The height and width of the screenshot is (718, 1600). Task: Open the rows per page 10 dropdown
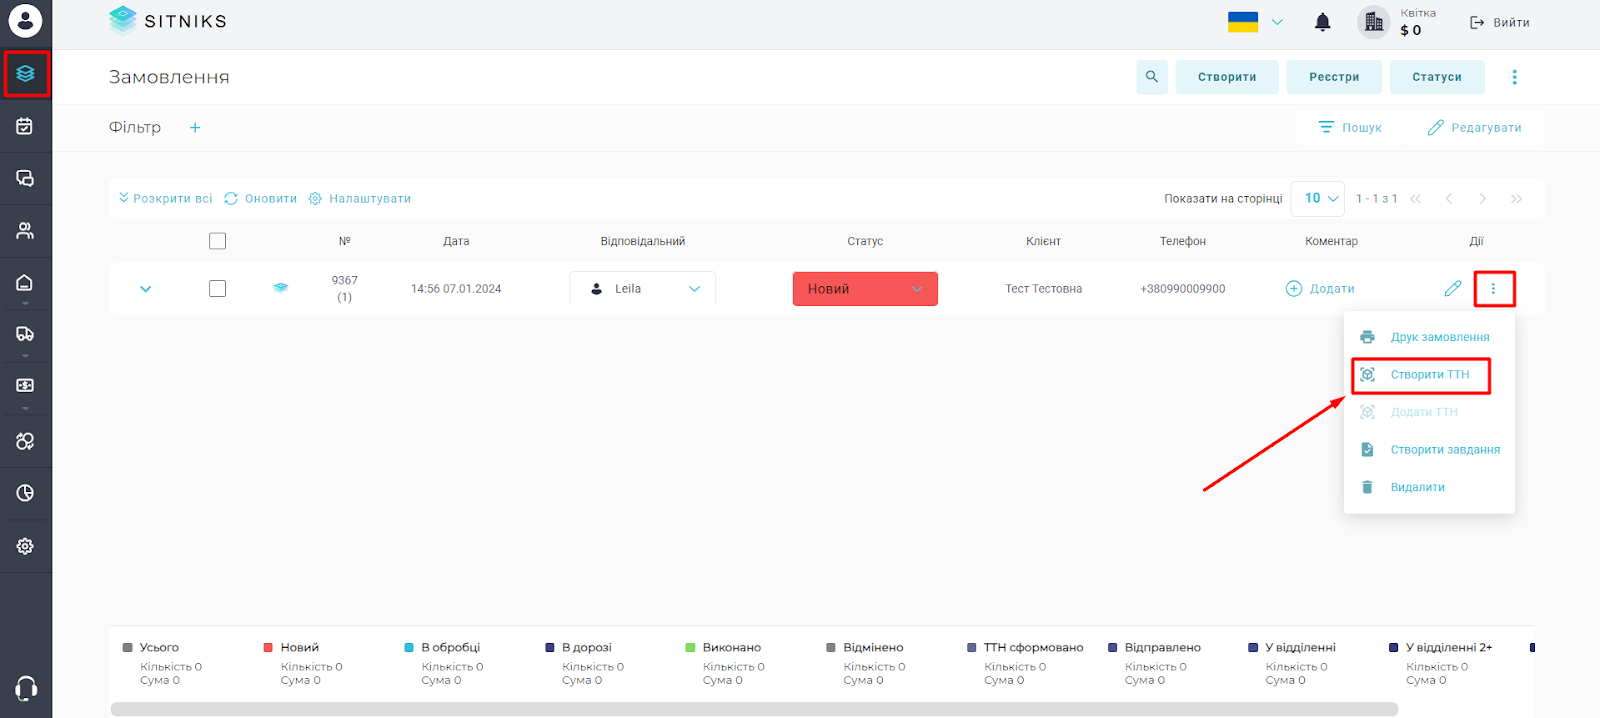click(x=1317, y=199)
